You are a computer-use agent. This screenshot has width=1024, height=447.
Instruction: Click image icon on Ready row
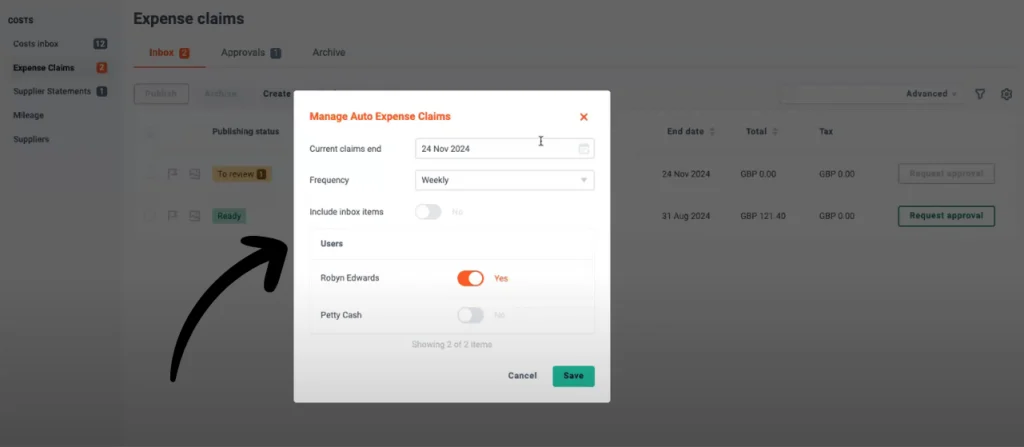(195, 216)
